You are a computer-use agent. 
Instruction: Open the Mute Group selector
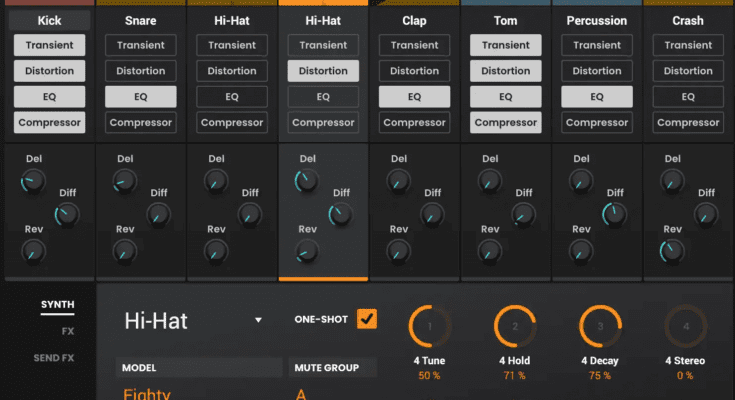(332, 393)
